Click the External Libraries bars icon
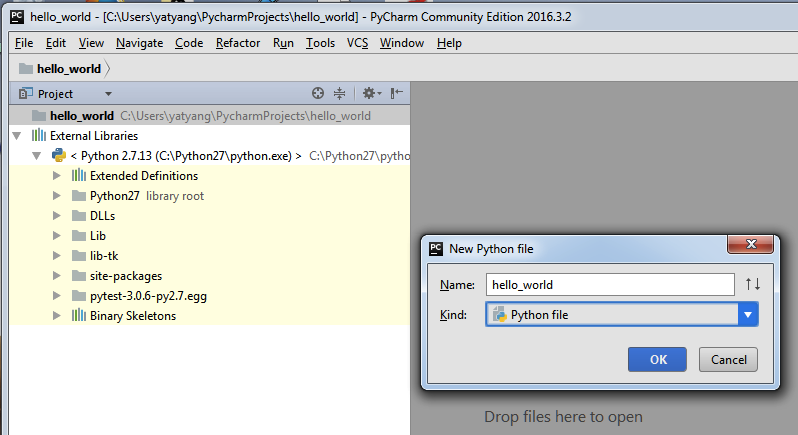This screenshot has height=435, width=798. [39, 135]
